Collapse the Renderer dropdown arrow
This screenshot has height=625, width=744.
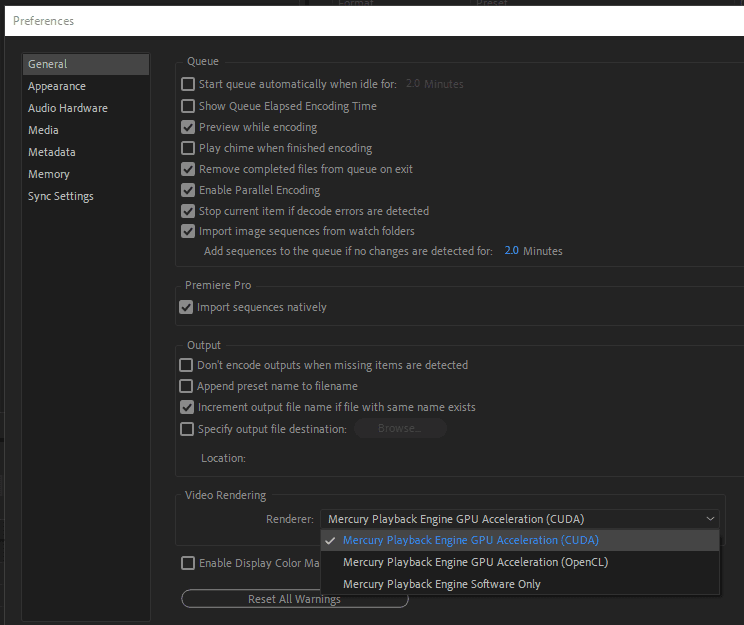click(710, 518)
